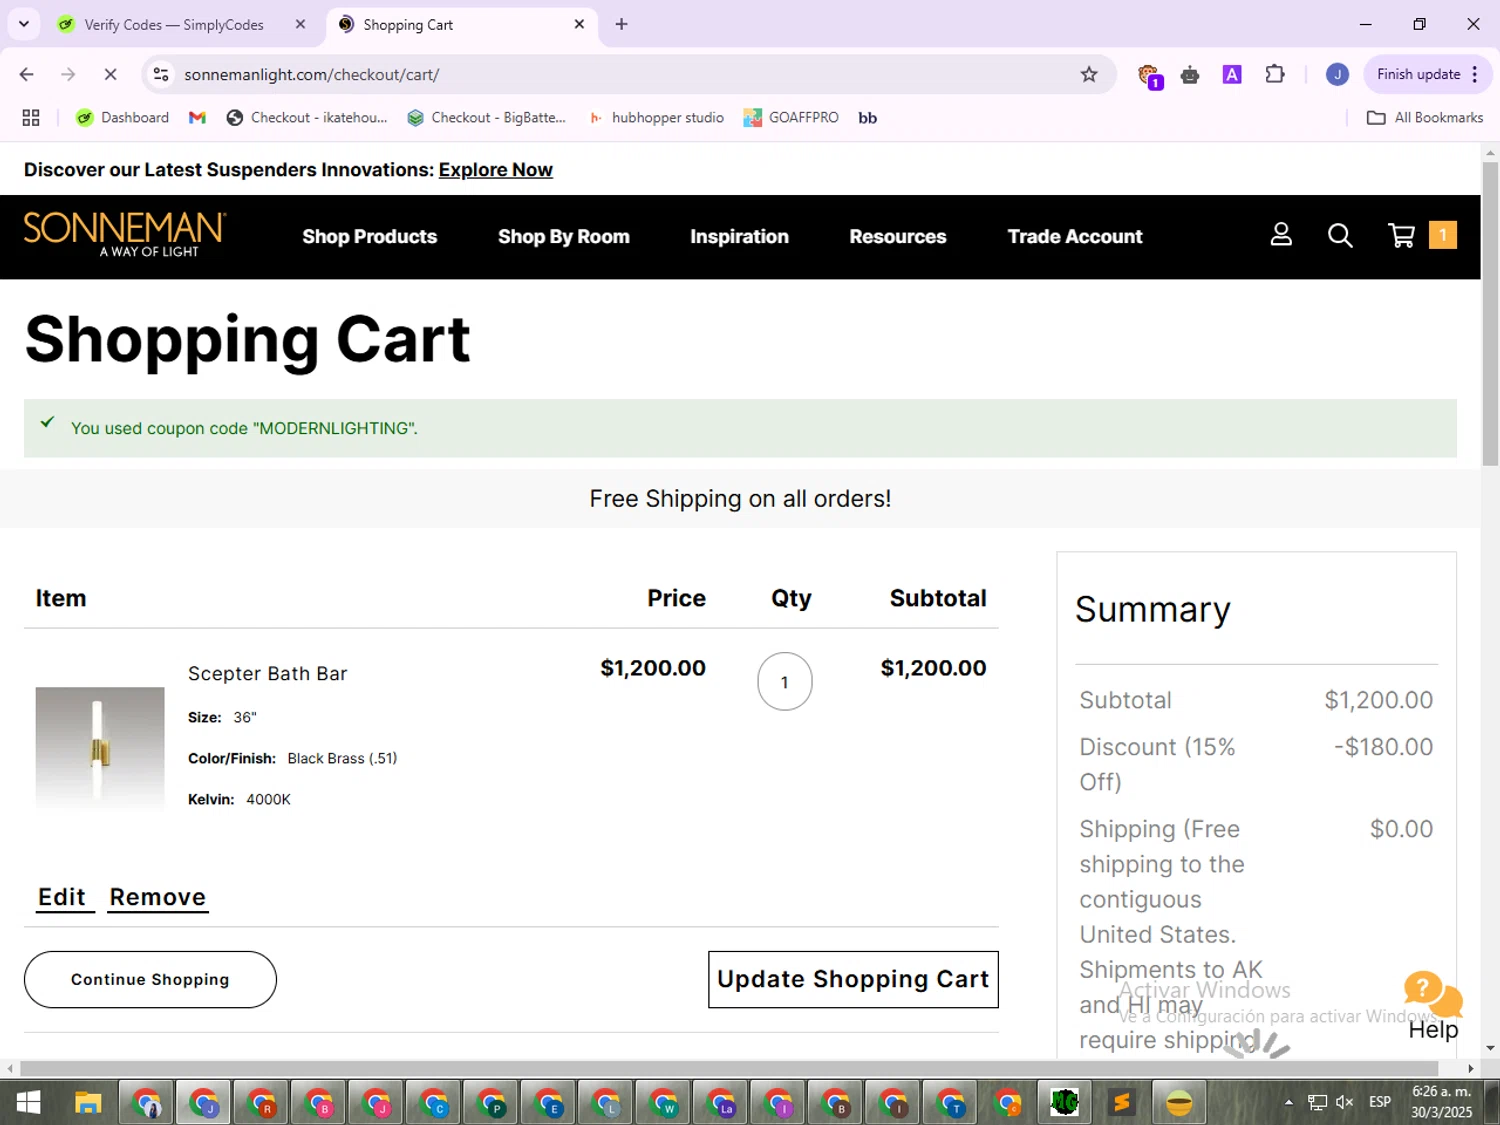The height and width of the screenshot is (1125, 1500).
Task: Open the Trade Account menu
Action: tap(1075, 237)
